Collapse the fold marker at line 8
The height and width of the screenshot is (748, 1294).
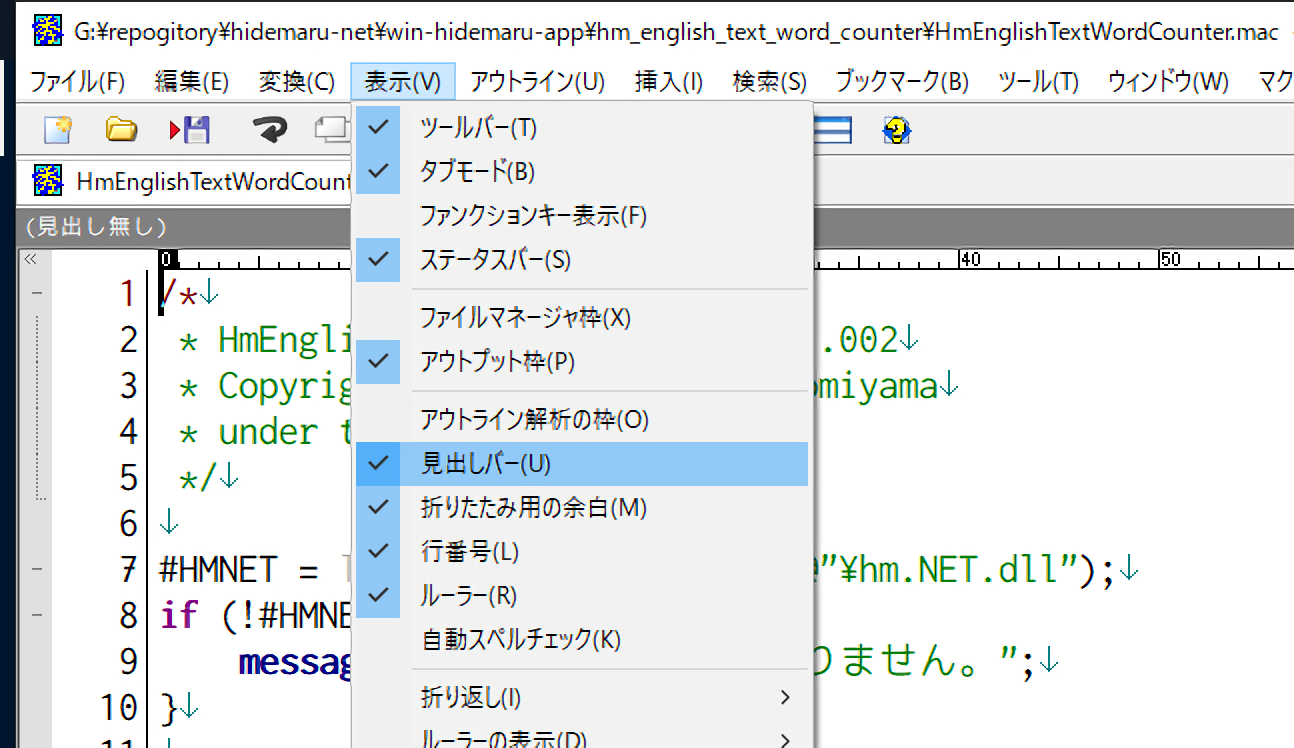click(37, 615)
